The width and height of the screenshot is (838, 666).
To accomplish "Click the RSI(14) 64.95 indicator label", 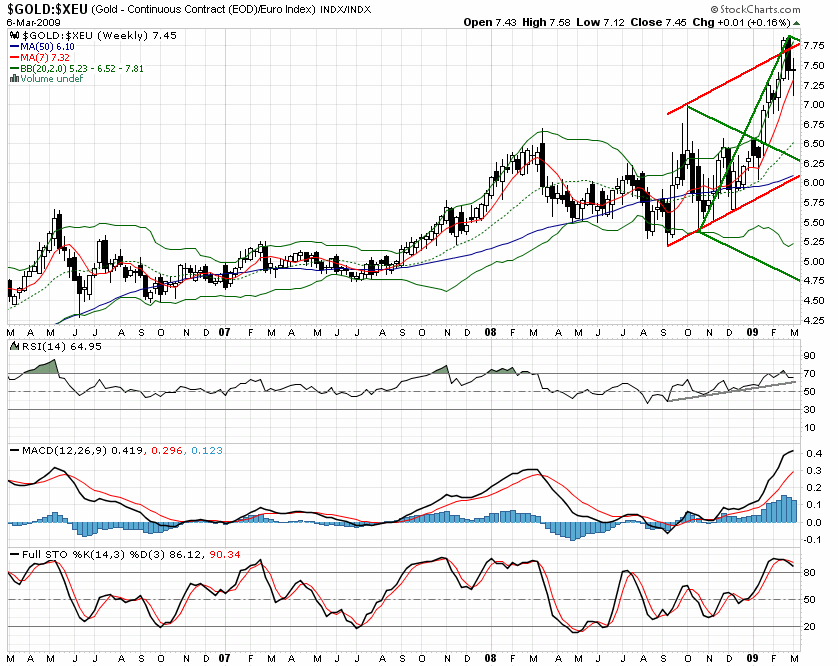I will click(x=60, y=346).
